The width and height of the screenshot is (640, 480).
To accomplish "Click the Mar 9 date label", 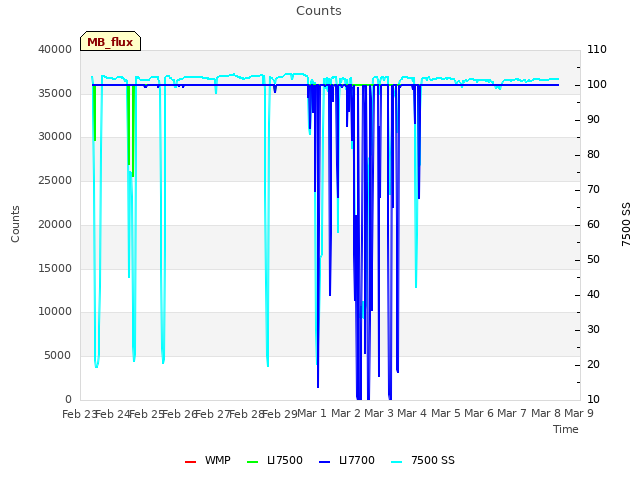I will tap(579, 413).
